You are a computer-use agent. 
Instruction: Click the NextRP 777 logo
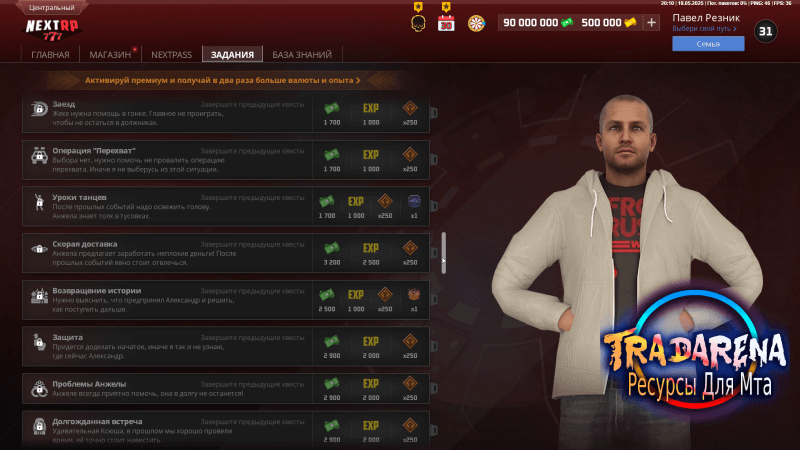point(53,30)
